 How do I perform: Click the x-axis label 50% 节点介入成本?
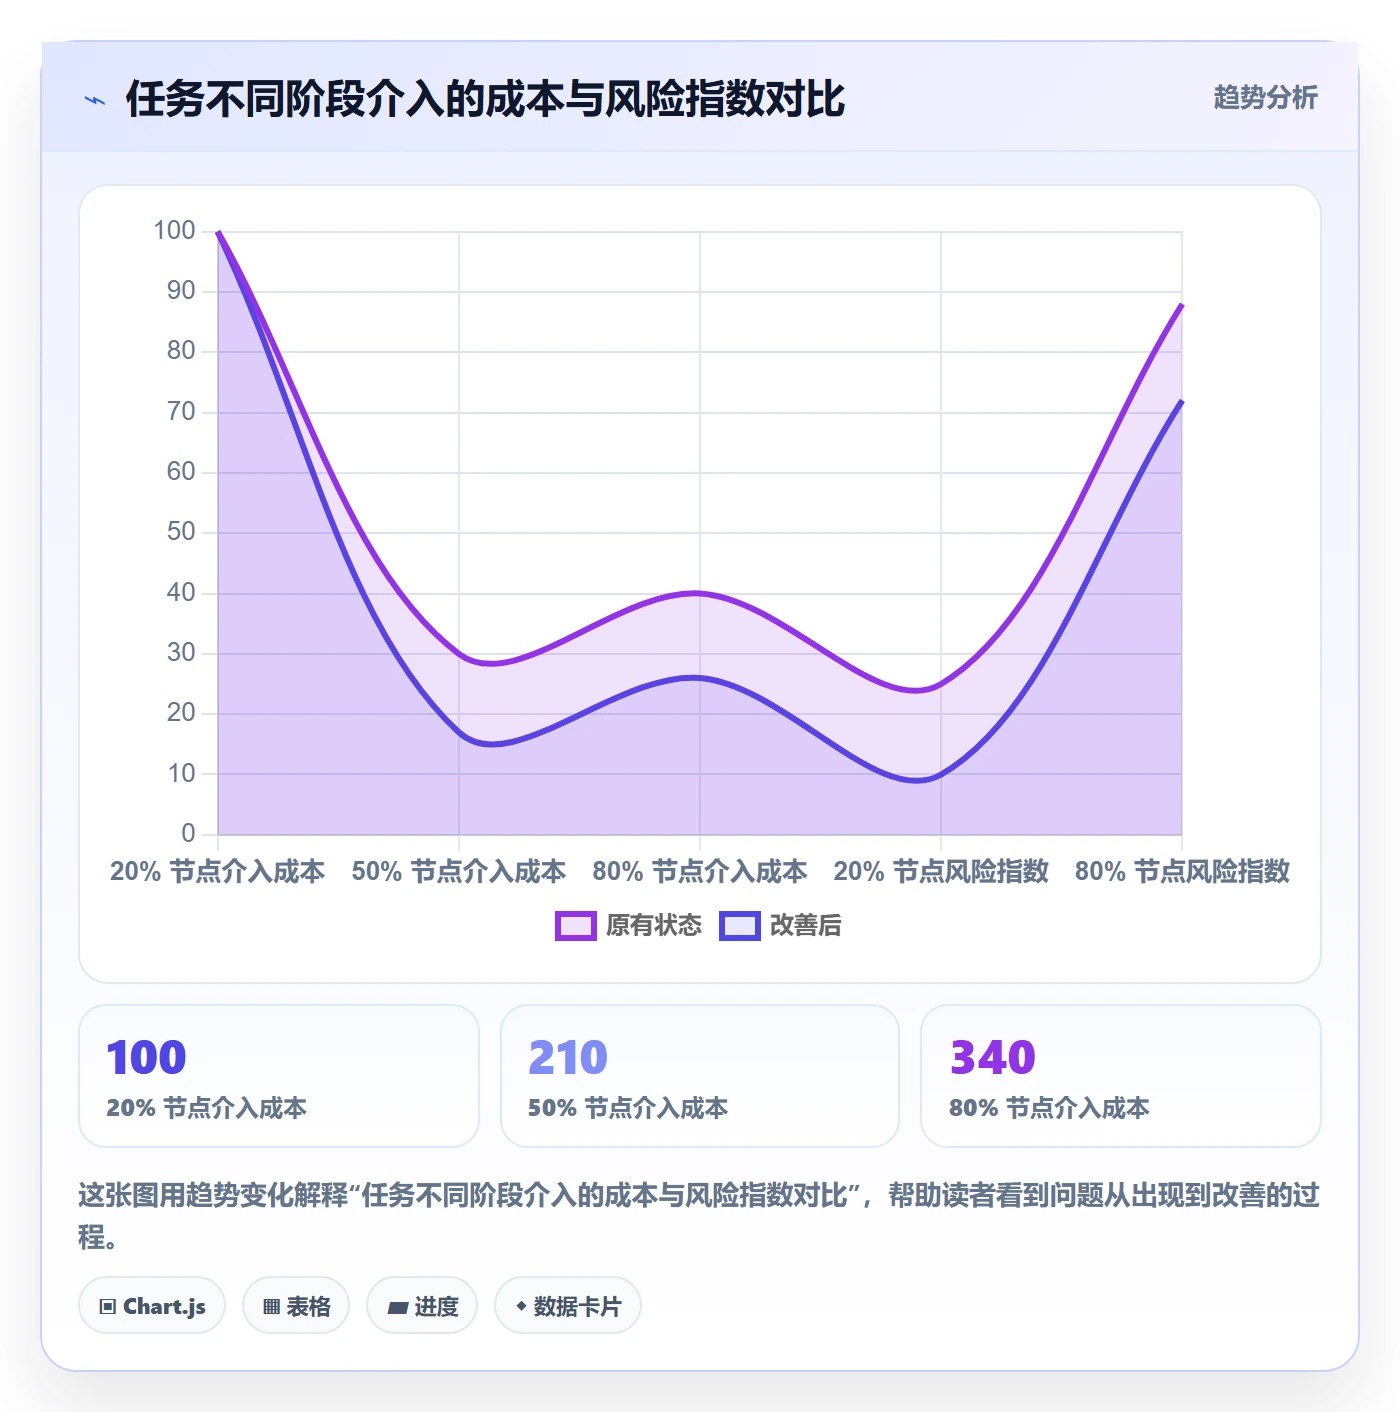pyautogui.click(x=459, y=871)
